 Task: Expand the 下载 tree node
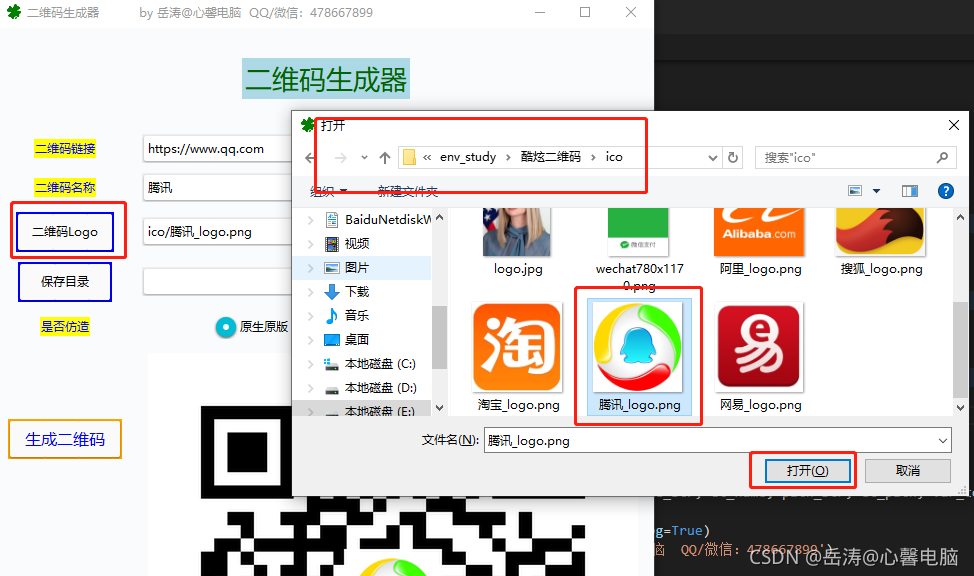point(311,291)
